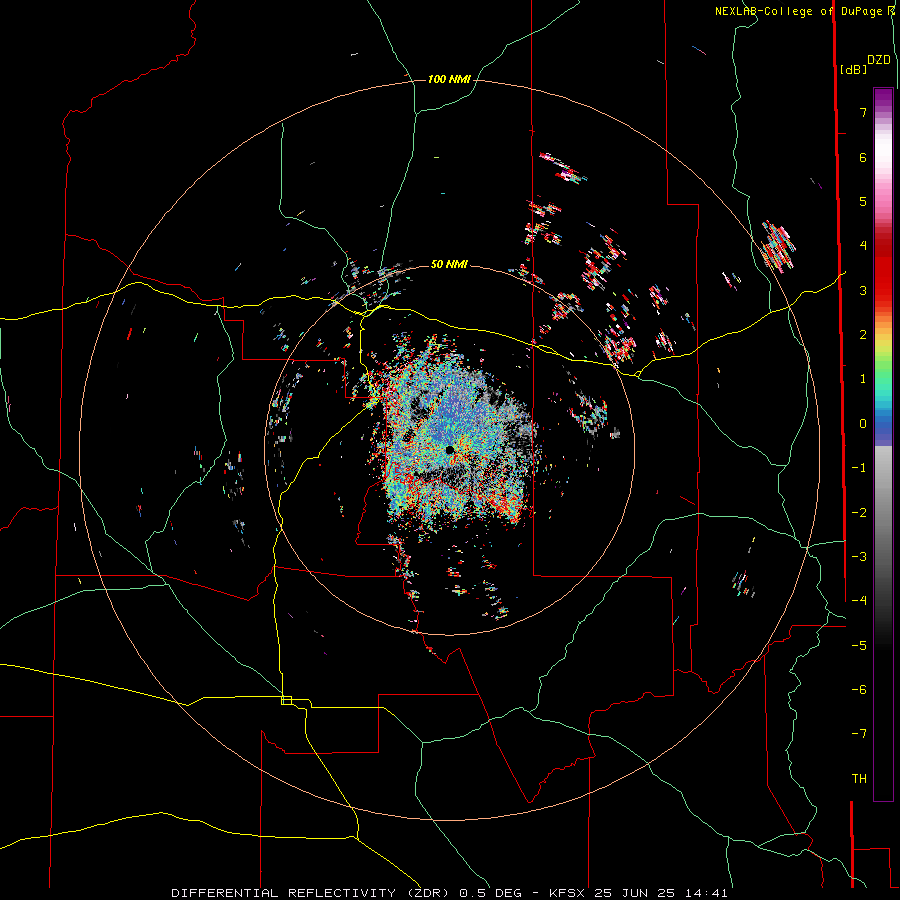Click the 14:41 timestamp in caption
Screen dimensions: 900x900
click(x=708, y=893)
